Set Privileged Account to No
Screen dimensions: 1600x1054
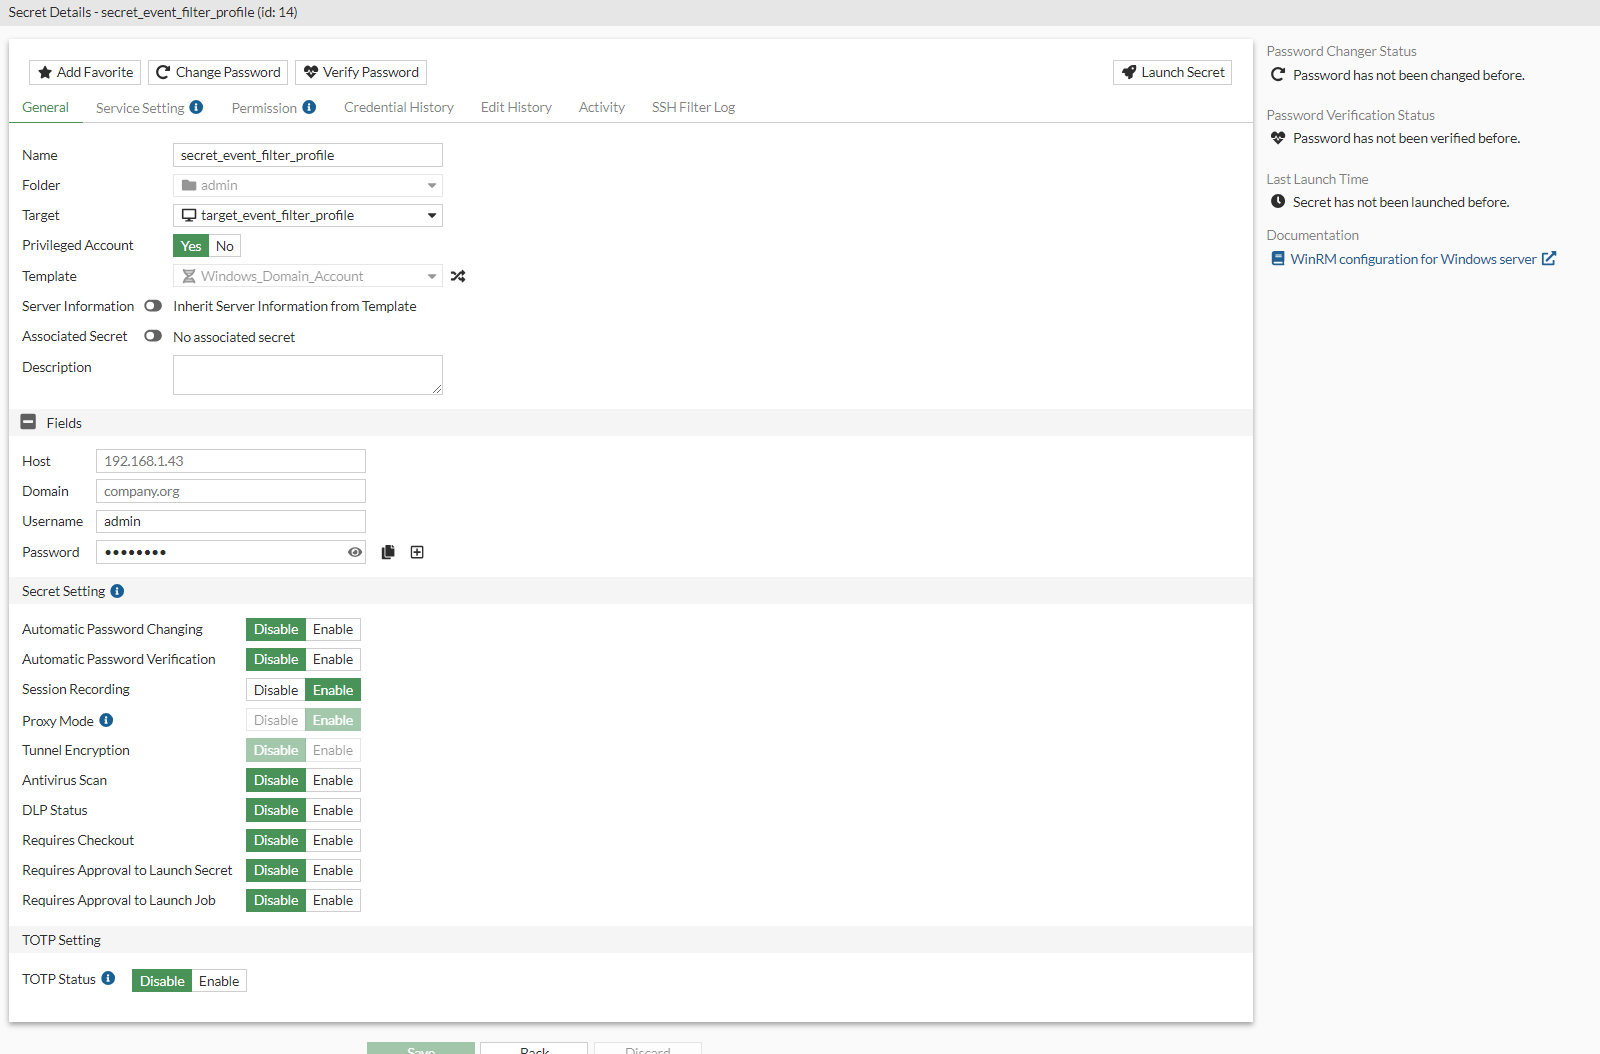pos(224,245)
